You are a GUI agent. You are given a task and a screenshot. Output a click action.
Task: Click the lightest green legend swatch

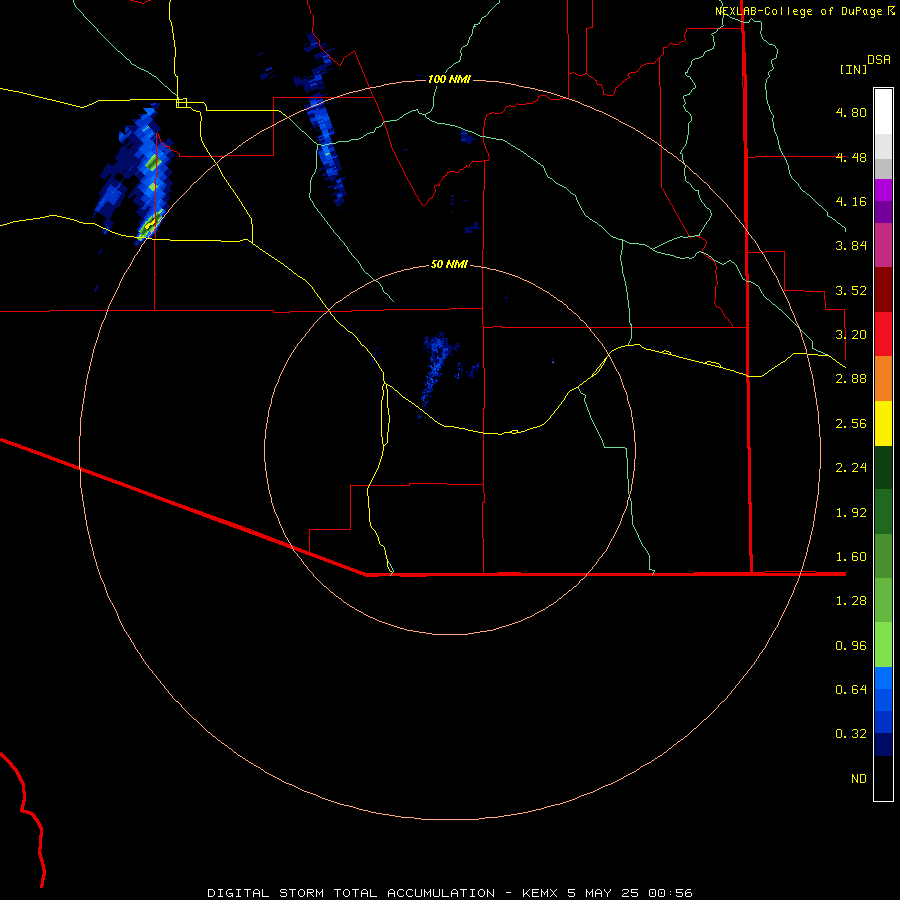point(883,645)
